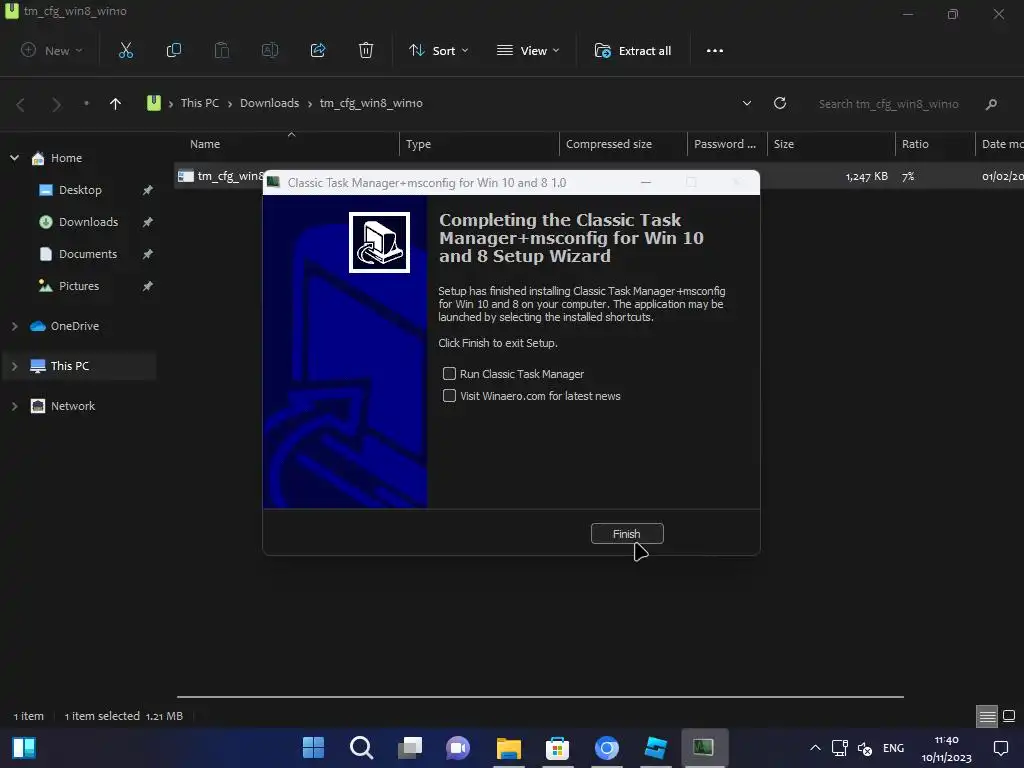1024x768 pixels.
Task: Click Extract all button
Action: coord(633,50)
